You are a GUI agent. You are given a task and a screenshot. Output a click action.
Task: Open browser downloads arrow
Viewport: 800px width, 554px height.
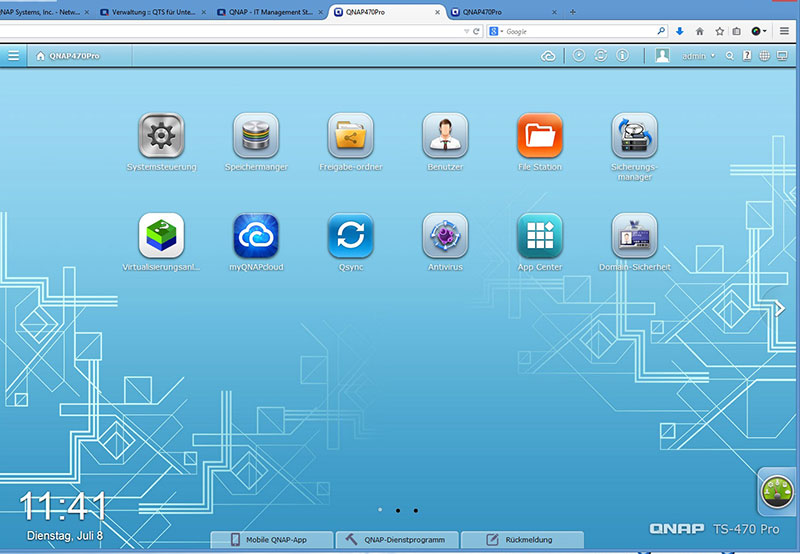point(680,31)
